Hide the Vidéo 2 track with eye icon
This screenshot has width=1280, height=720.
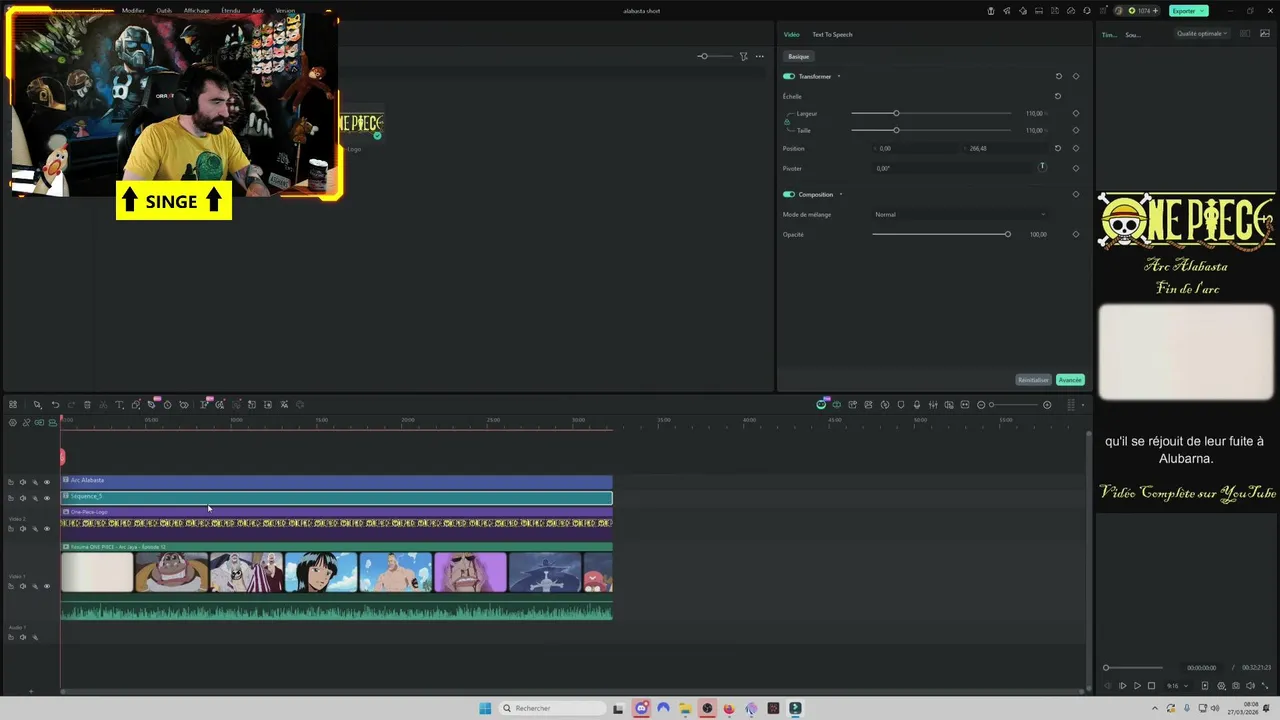click(46, 529)
